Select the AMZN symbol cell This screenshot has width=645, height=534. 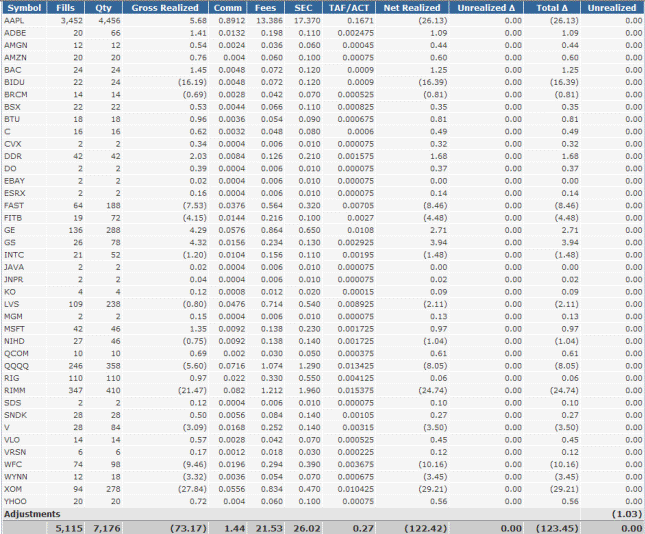point(15,58)
